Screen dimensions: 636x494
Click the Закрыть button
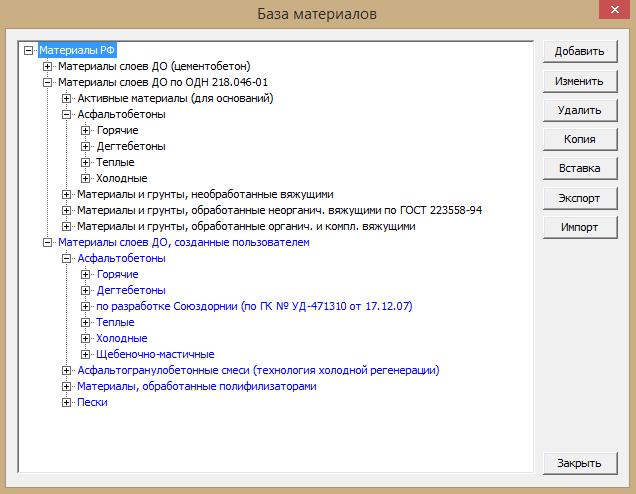coord(580,463)
